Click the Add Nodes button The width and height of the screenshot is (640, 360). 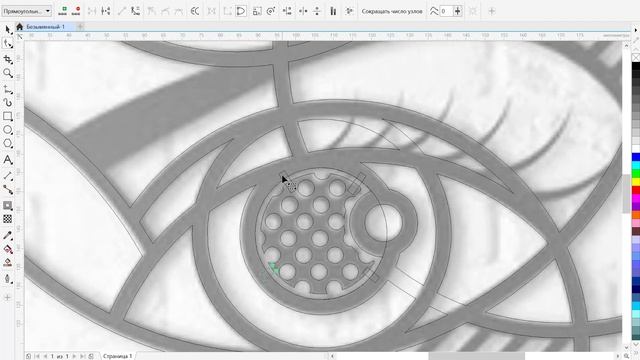click(62, 11)
